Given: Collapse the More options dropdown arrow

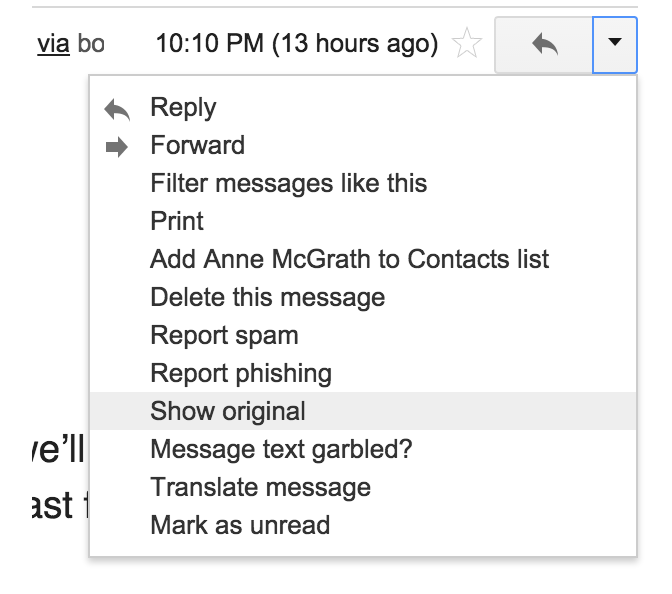Looking at the screenshot, I should [x=615, y=45].
